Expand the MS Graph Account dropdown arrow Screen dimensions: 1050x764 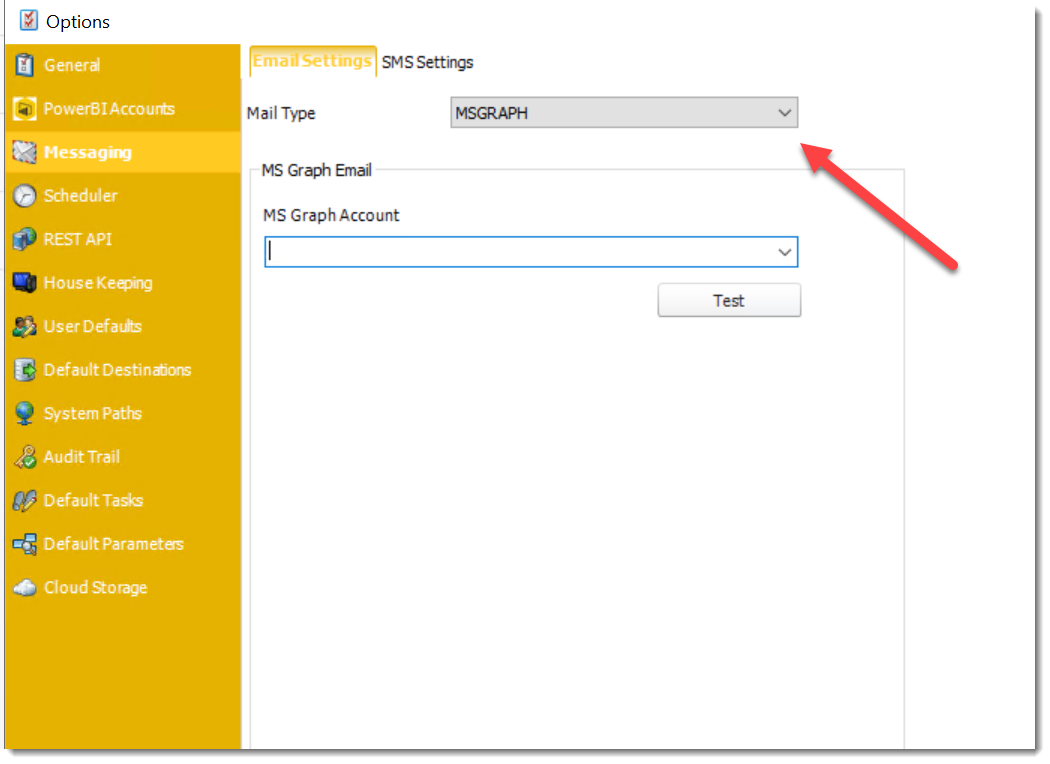click(785, 253)
